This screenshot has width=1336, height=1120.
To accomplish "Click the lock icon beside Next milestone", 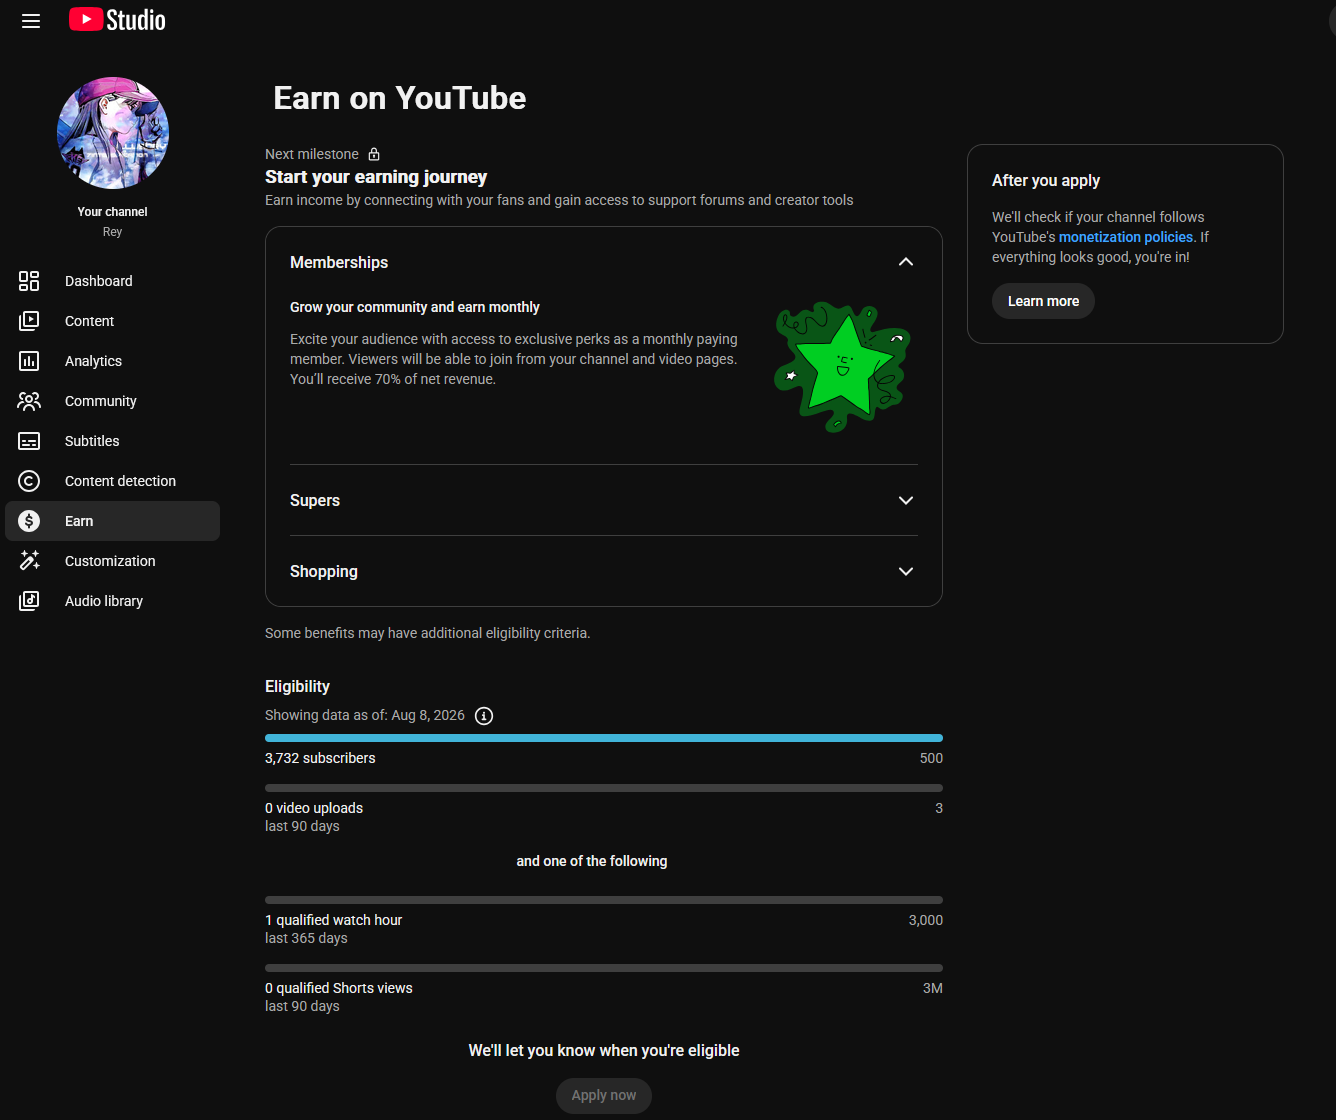I will tap(374, 154).
